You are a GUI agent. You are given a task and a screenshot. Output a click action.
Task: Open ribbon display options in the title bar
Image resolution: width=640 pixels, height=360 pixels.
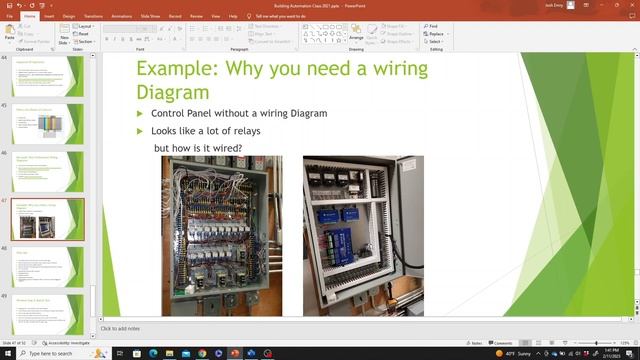pyautogui.click(x=586, y=5)
